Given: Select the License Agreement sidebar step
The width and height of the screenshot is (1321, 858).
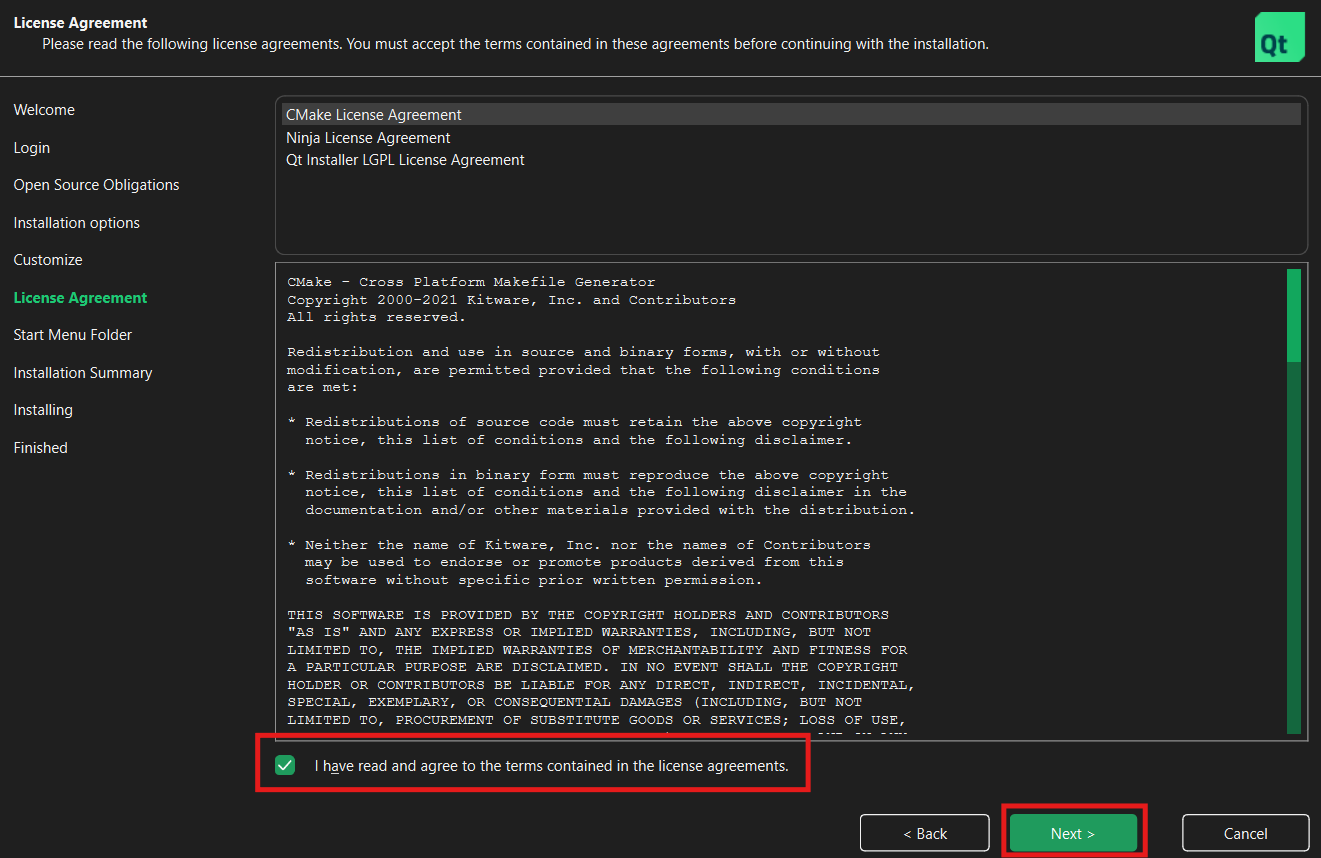Looking at the screenshot, I should (x=80, y=298).
